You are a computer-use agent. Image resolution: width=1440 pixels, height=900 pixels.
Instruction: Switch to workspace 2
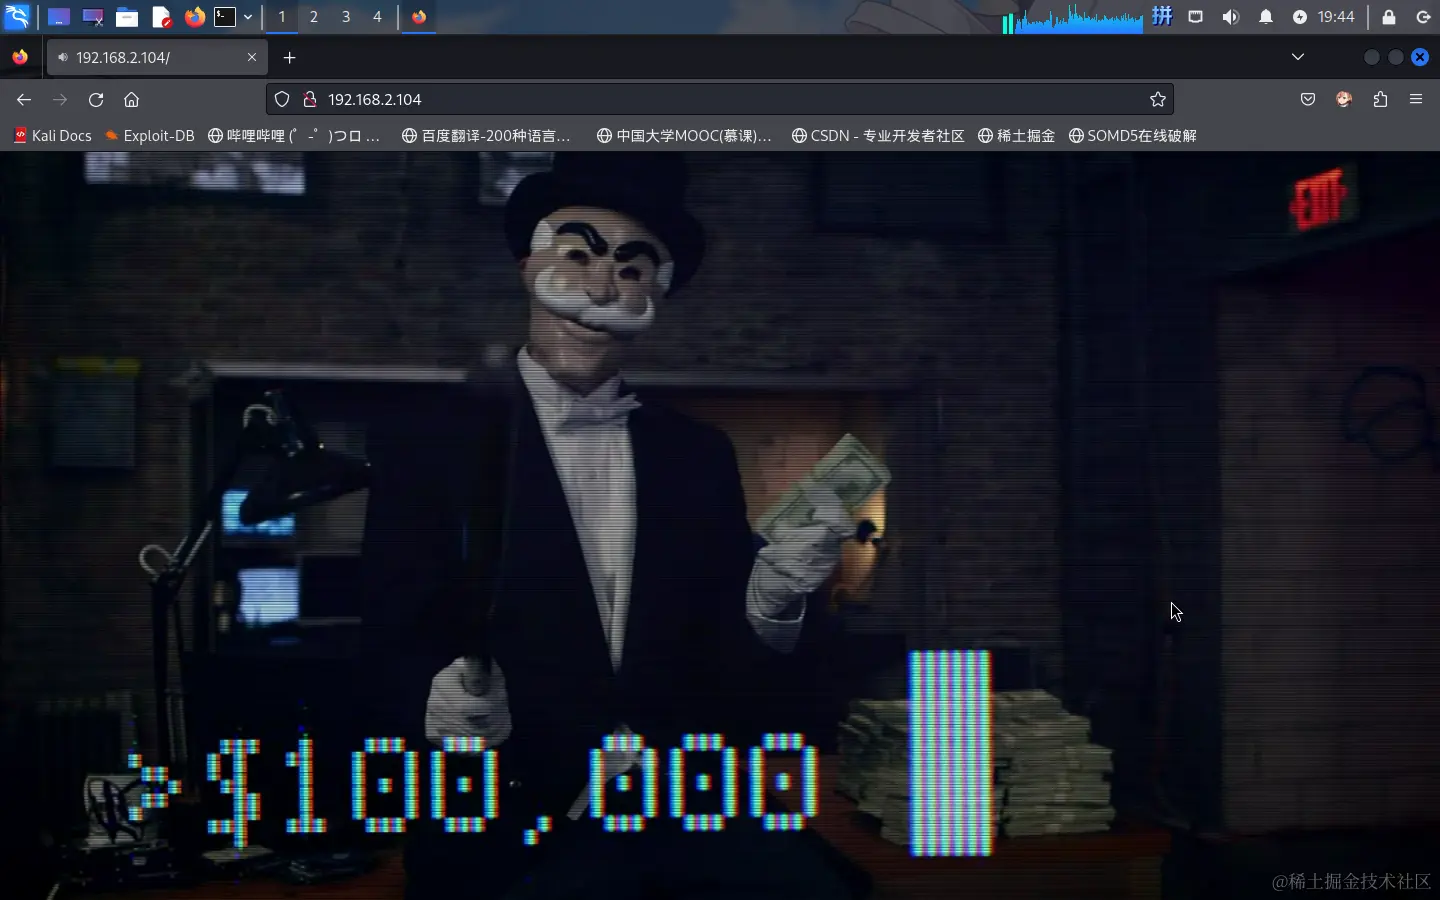click(314, 17)
